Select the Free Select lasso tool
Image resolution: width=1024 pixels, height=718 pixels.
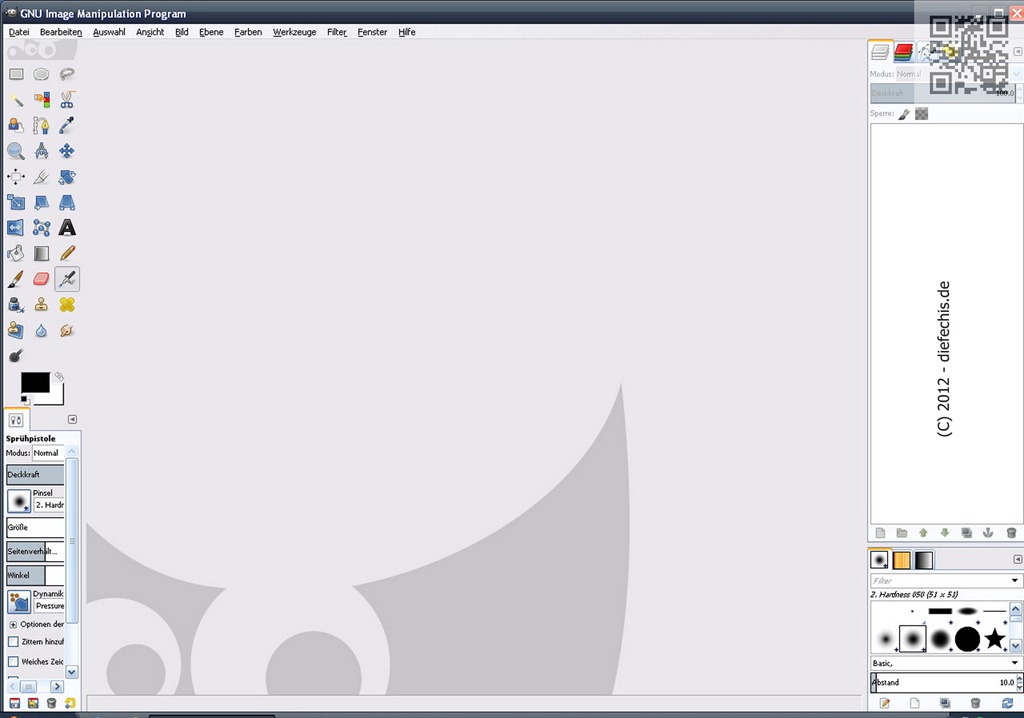[x=67, y=74]
